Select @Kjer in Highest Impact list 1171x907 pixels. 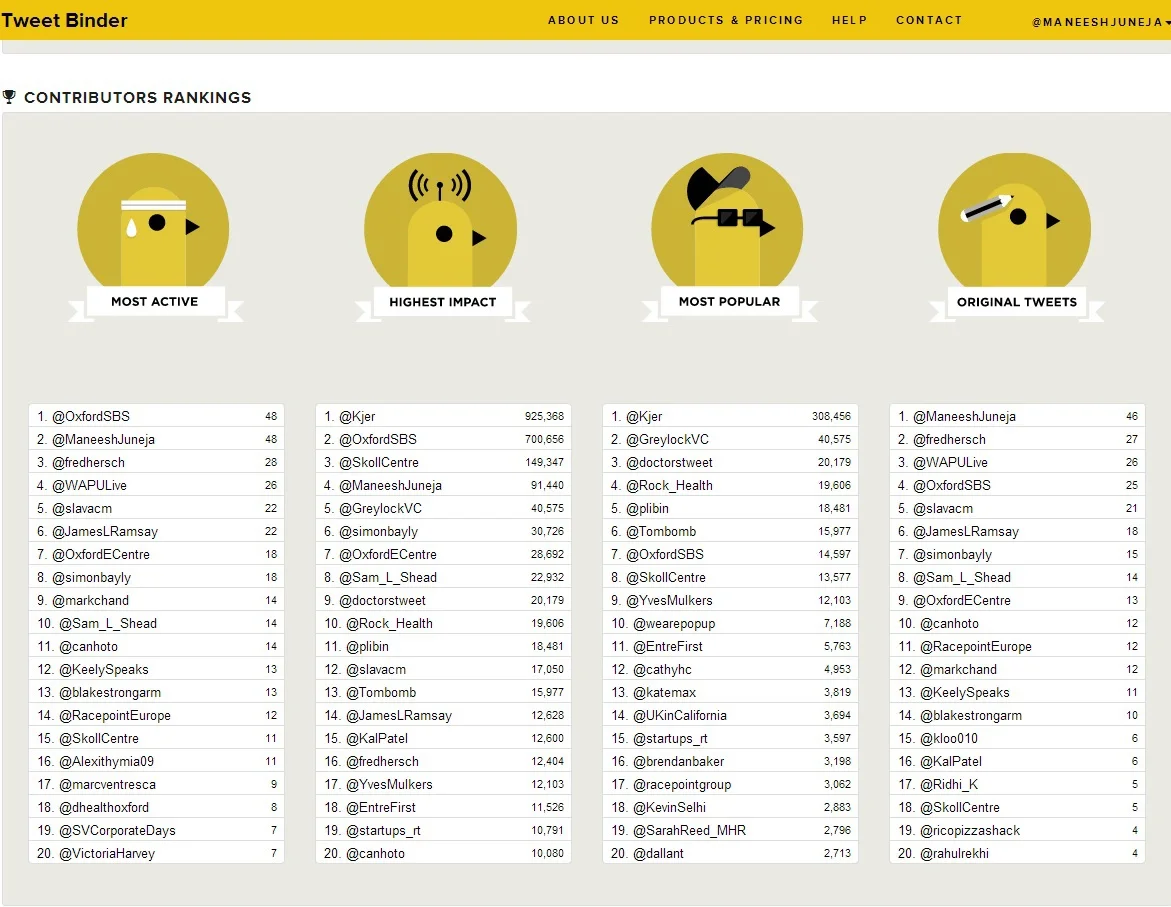point(357,416)
